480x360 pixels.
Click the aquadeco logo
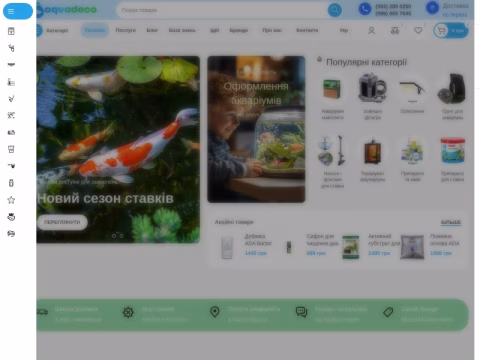pyautogui.click(x=67, y=10)
